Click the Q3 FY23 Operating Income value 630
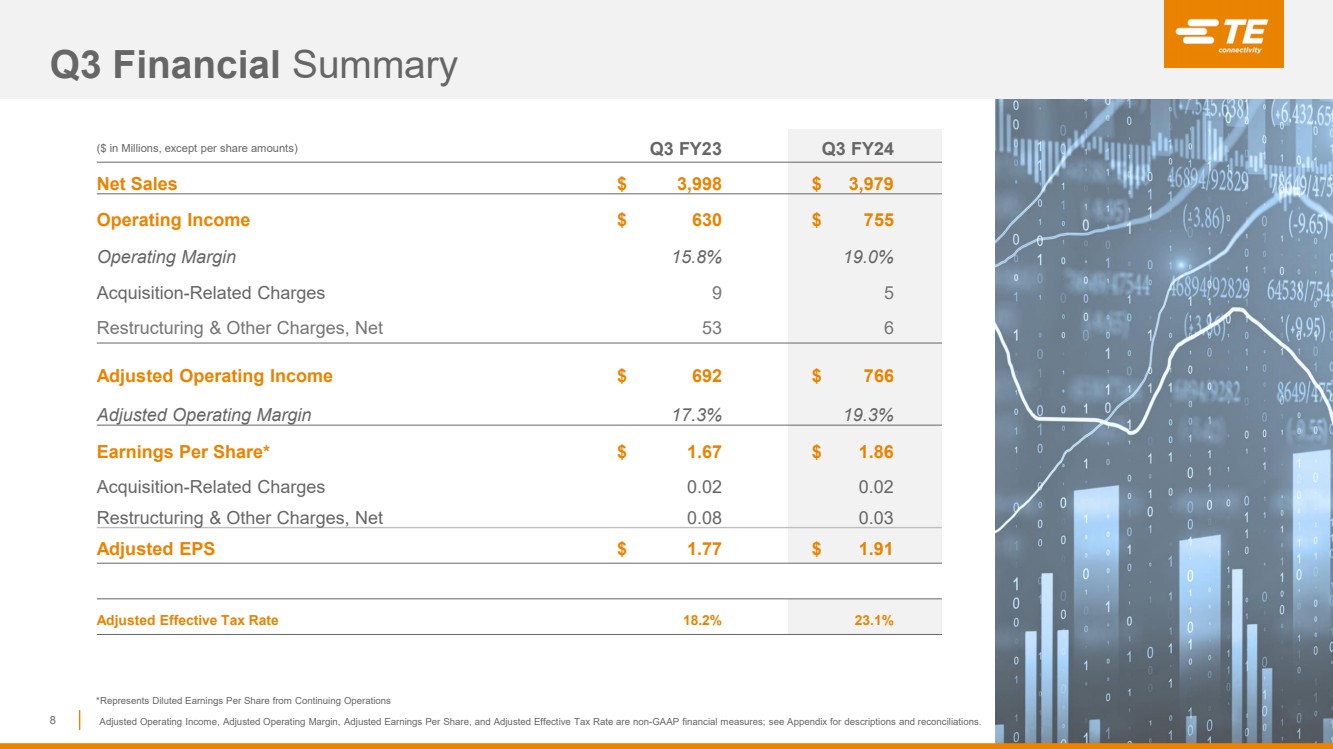Viewport: 1333px width, 749px height. (x=705, y=220)
